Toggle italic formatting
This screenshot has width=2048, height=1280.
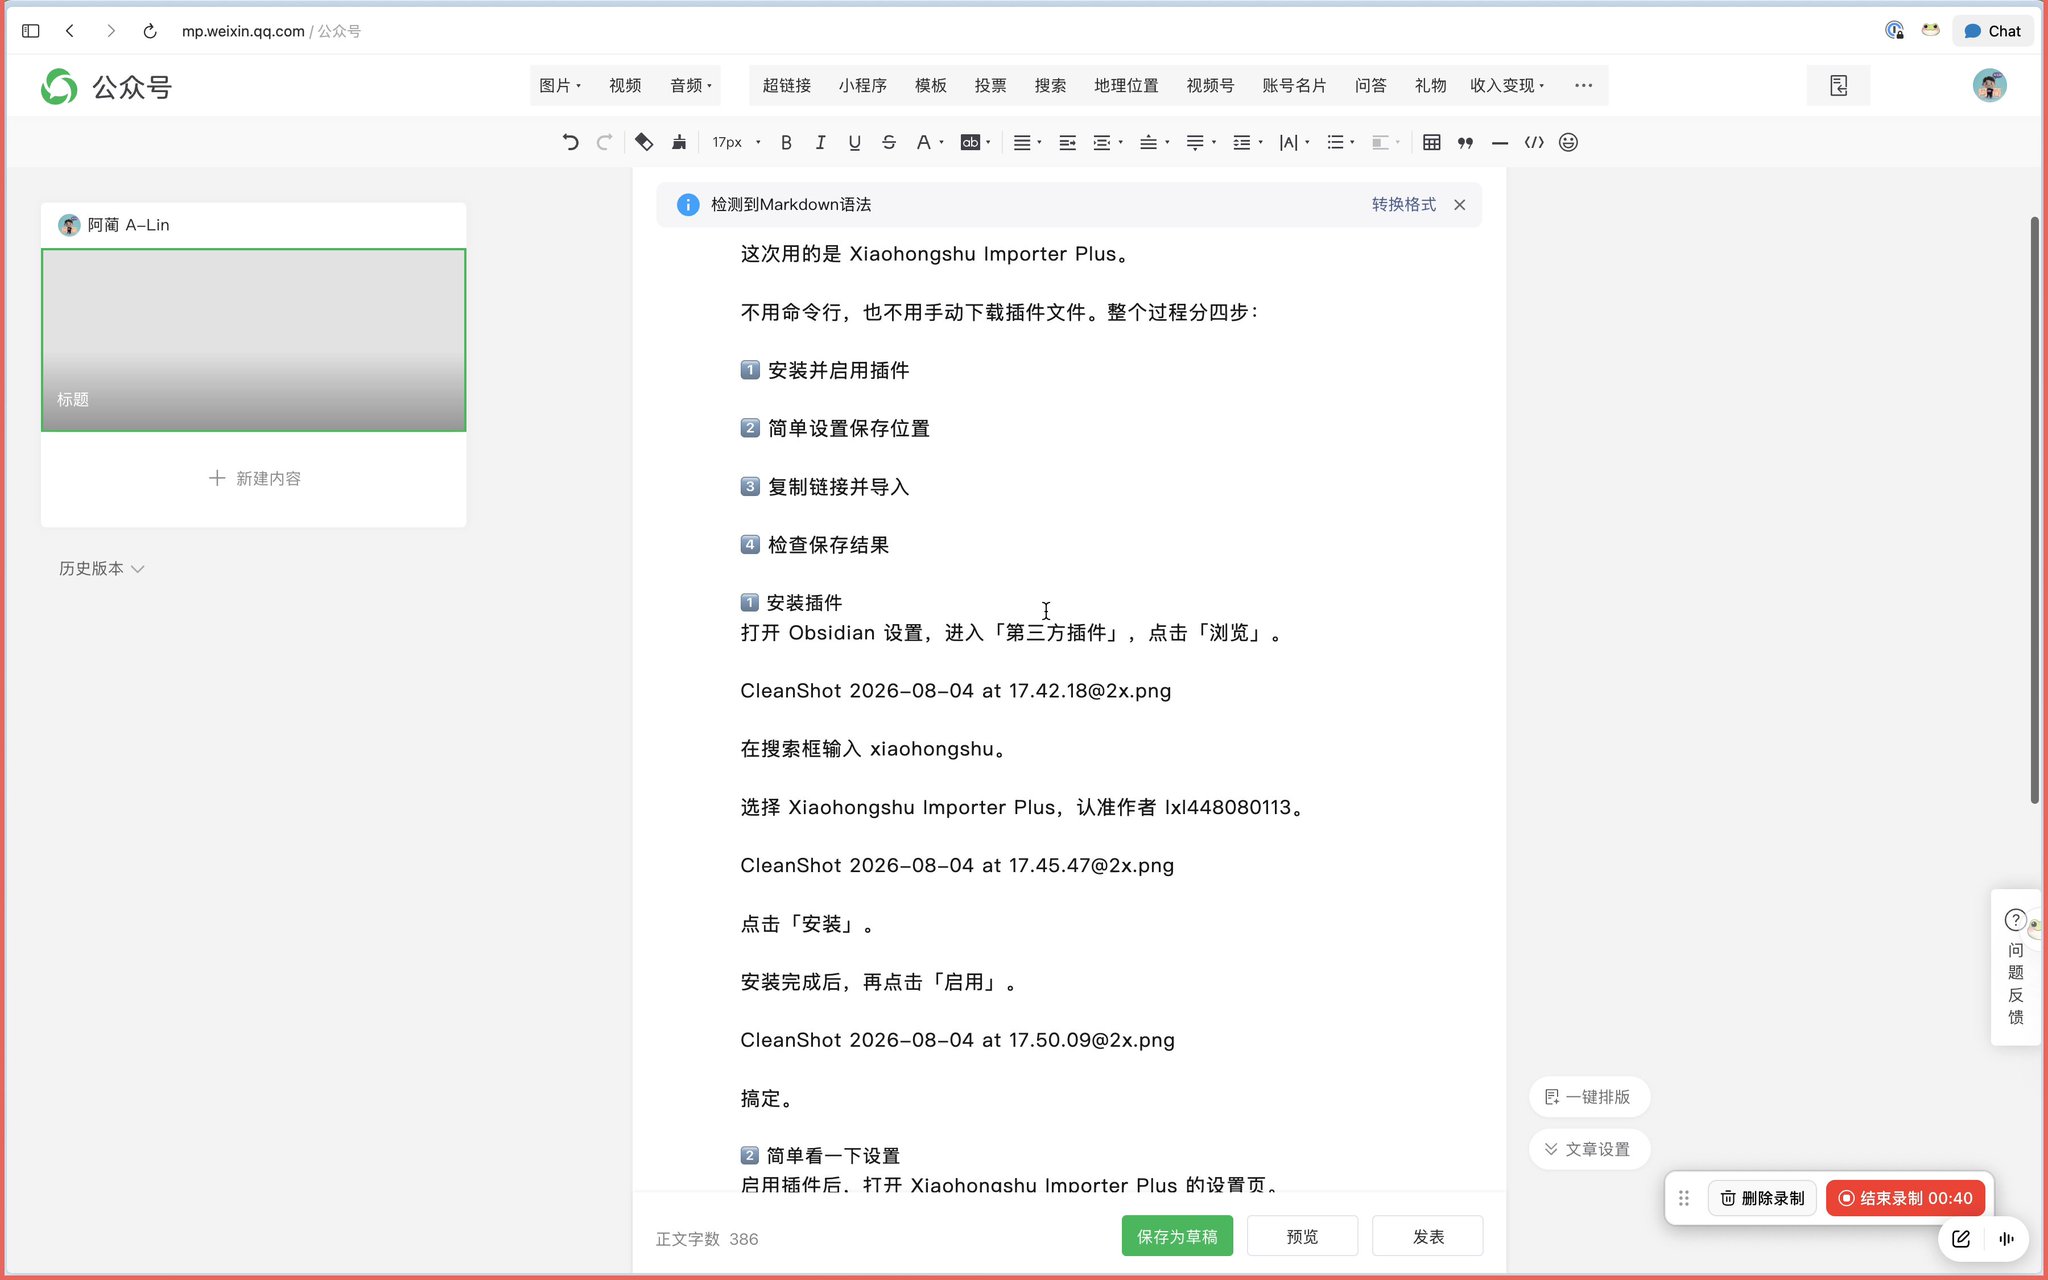tap(820, 142)
